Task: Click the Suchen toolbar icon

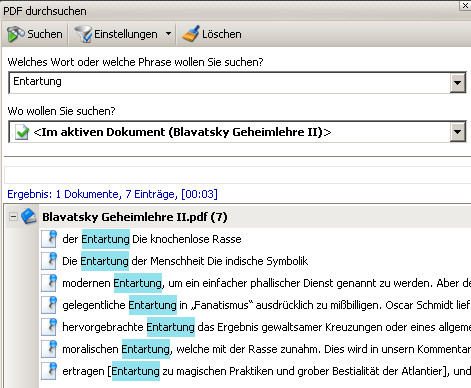Action: [x=15, y=34]
